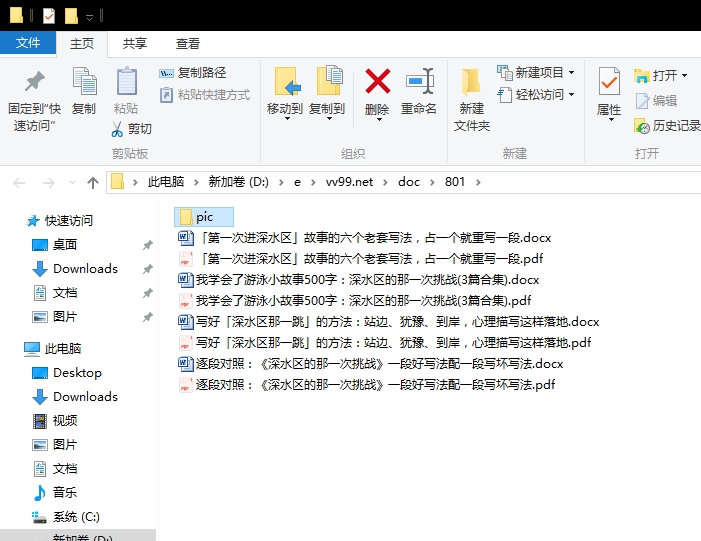Select the pic folder
Image resolution: width=701 pixels, height=541 pixels.
point(204,217)
